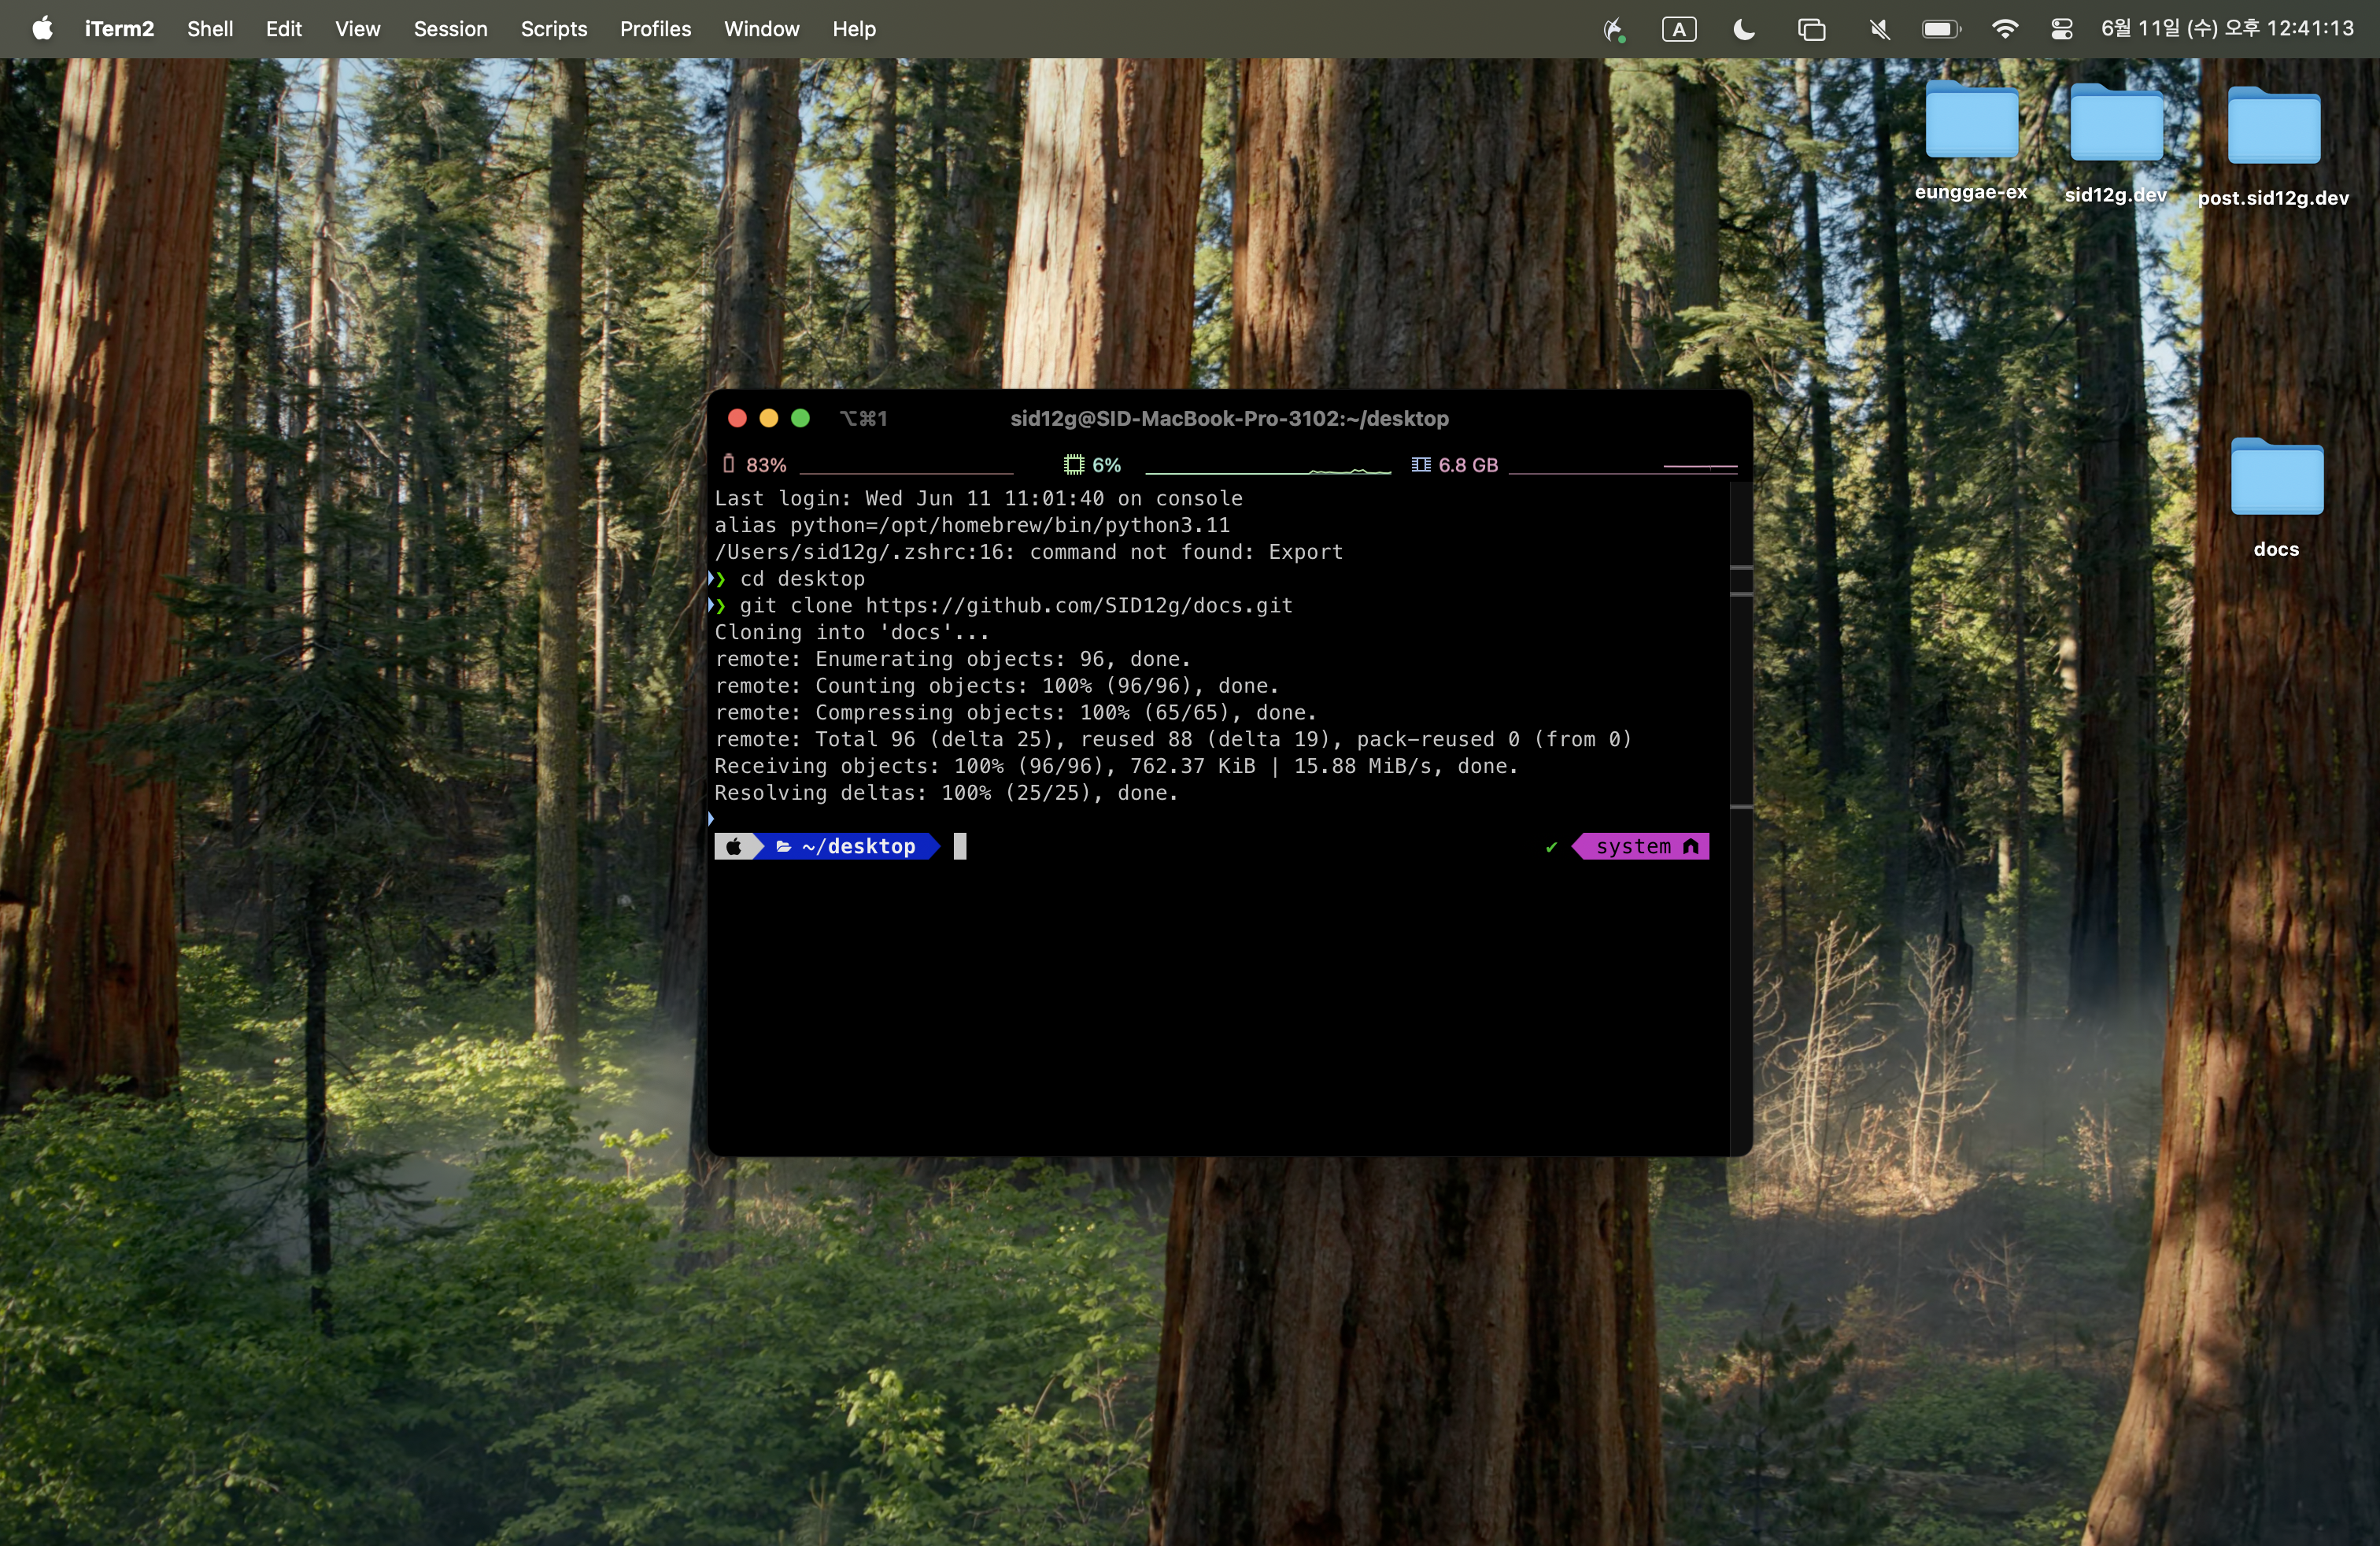Toggle Do Not Disturb moon icon
The height and width of the screenshot is (1546, 2380).
(x=1744, y=29)
